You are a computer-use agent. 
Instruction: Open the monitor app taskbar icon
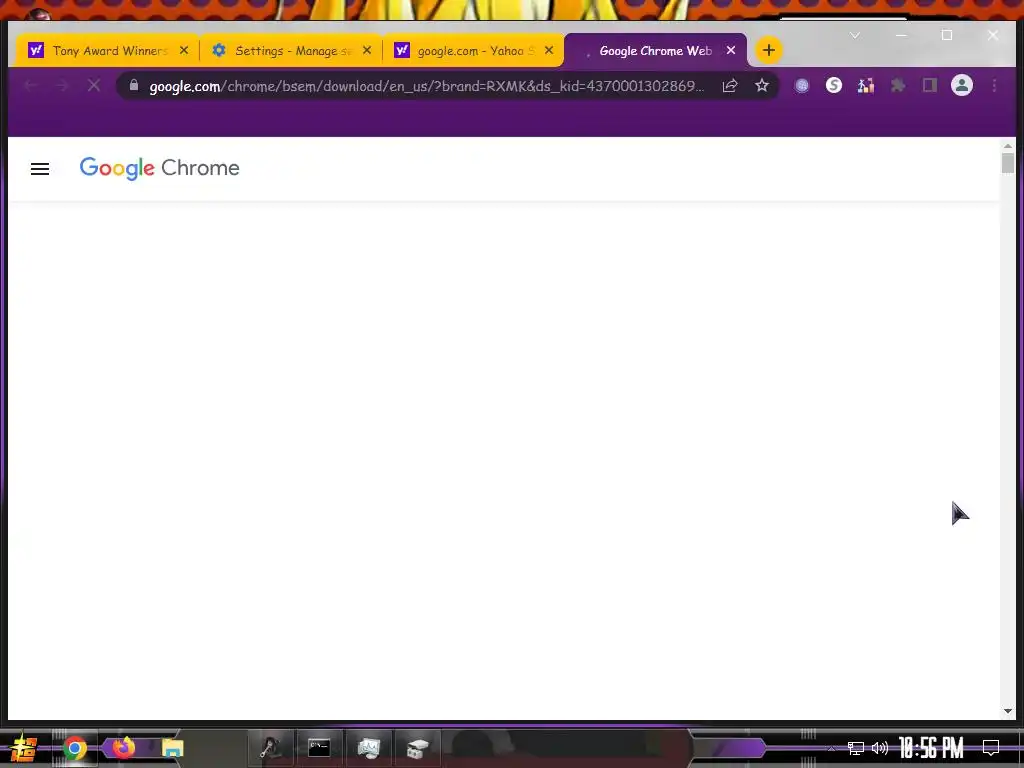[368, 748]
